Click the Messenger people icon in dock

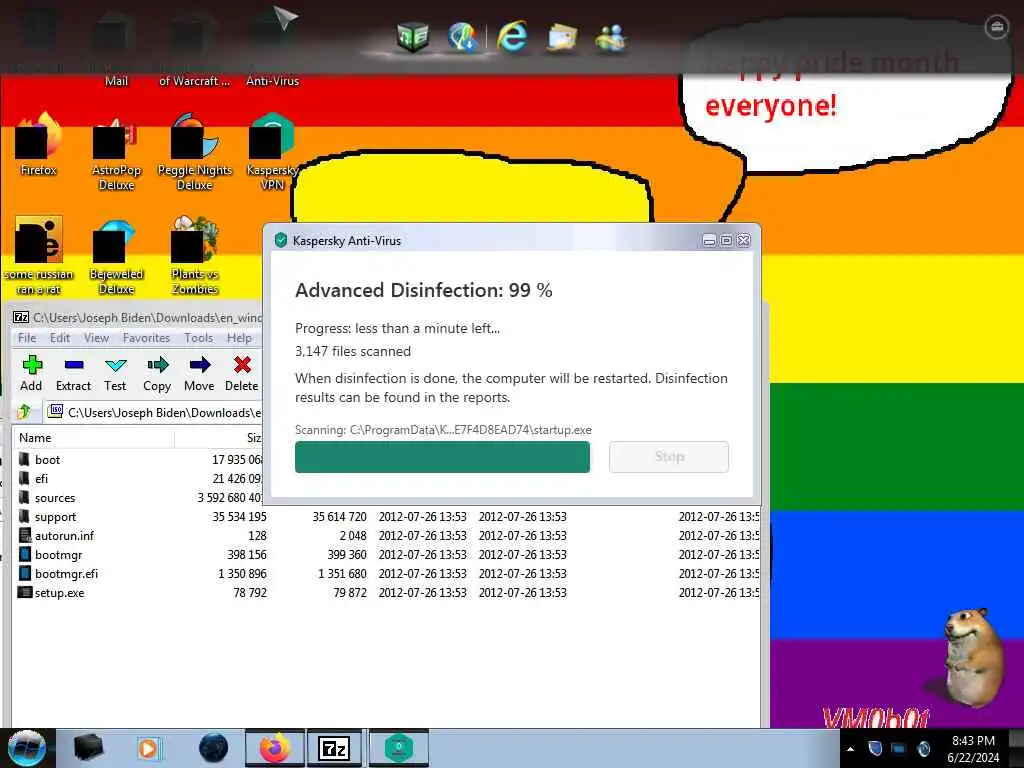611,37
